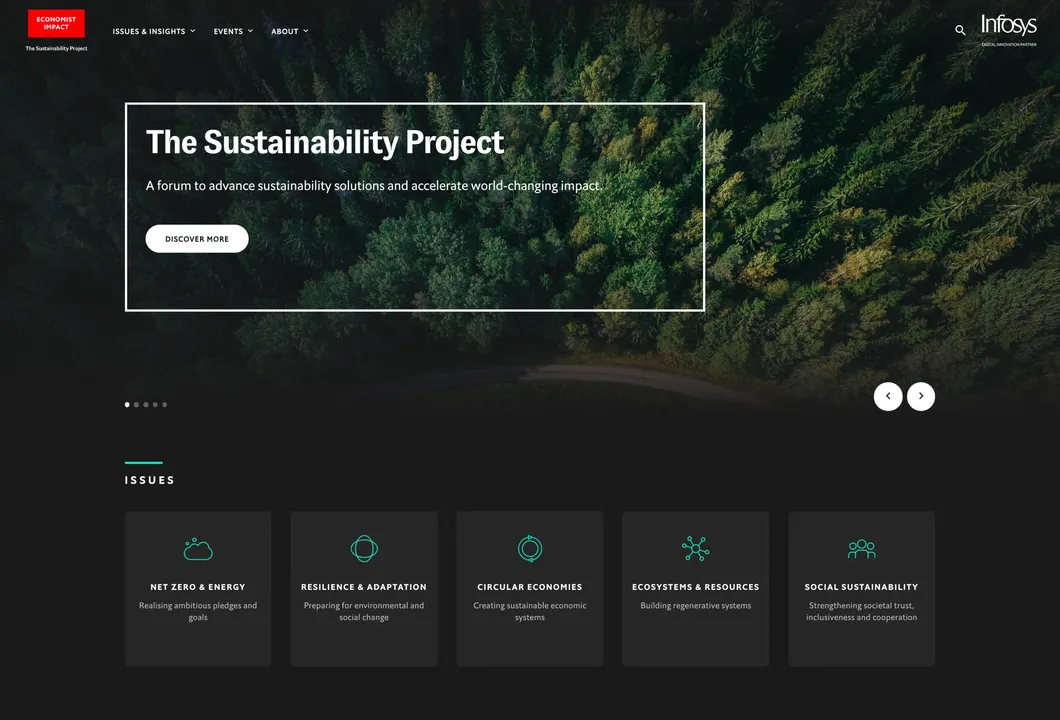1060x720 pixels.
Task: Open the Circular Economies title
Action: 530,587
